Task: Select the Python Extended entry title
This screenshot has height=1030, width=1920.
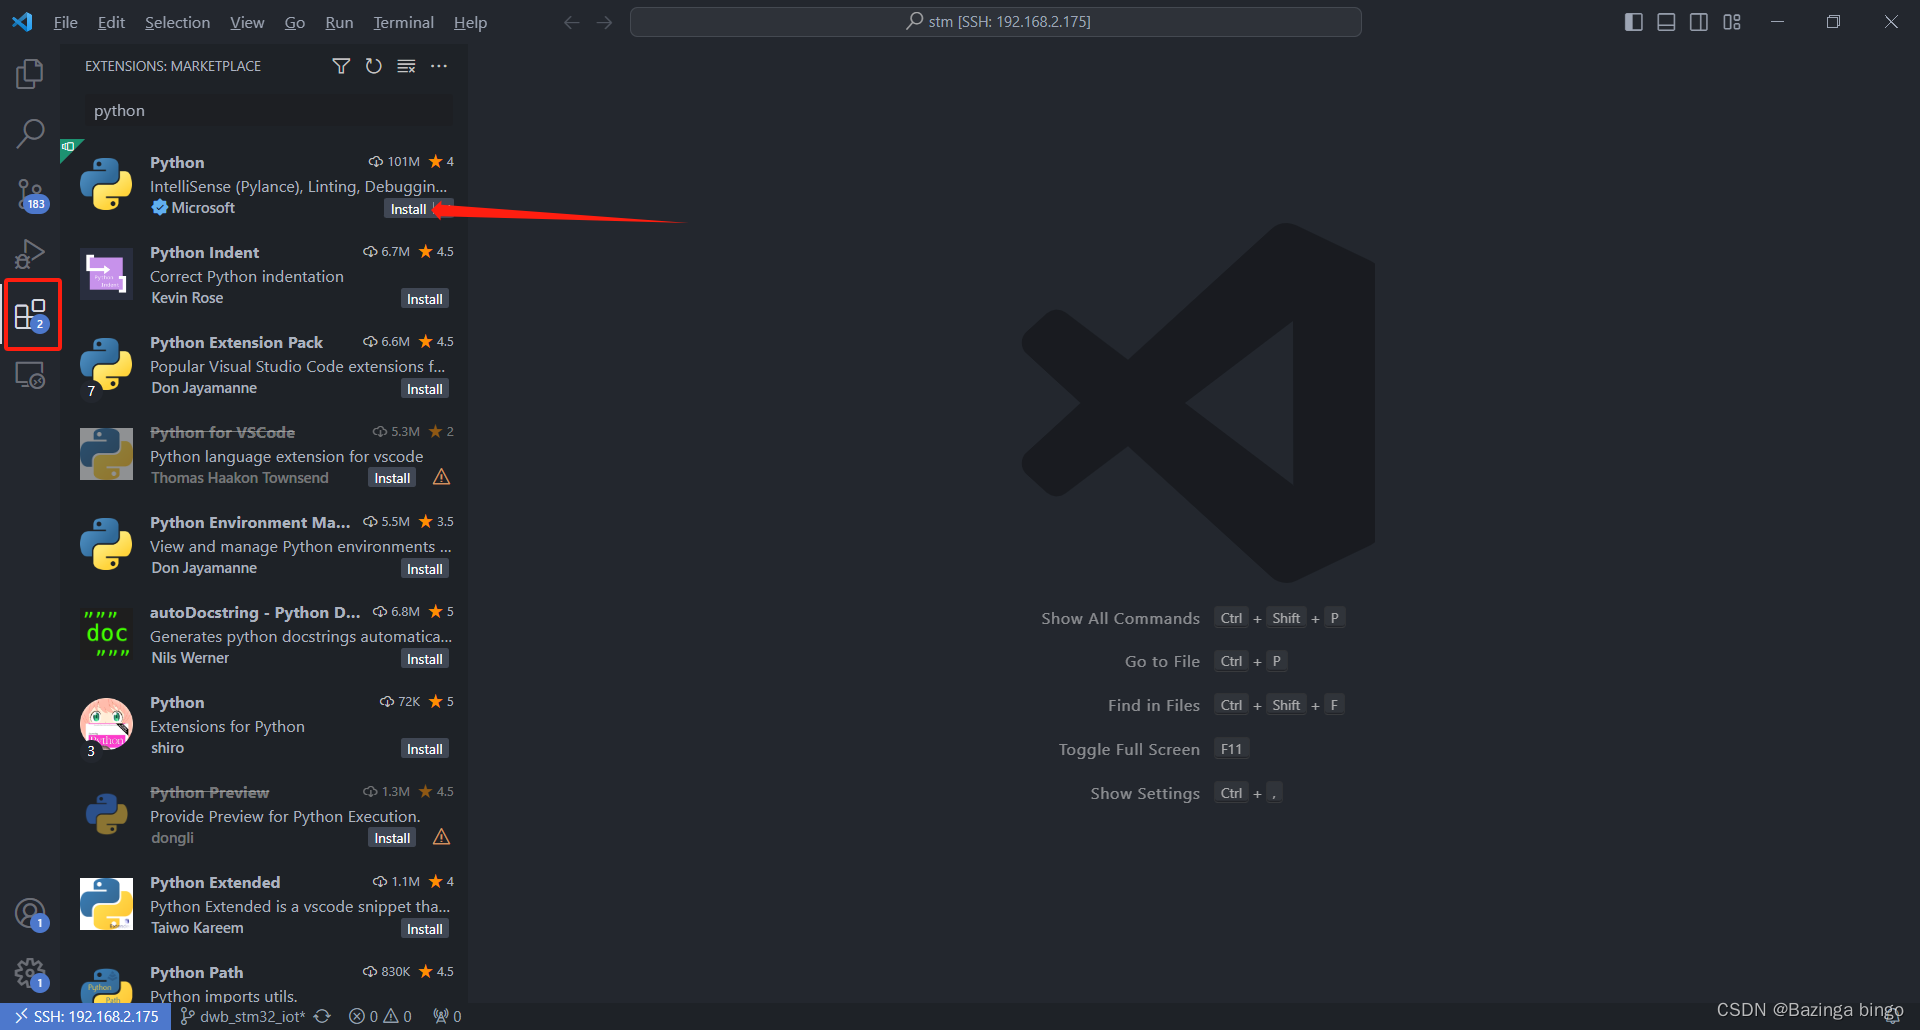Action: tap(215, 883)
